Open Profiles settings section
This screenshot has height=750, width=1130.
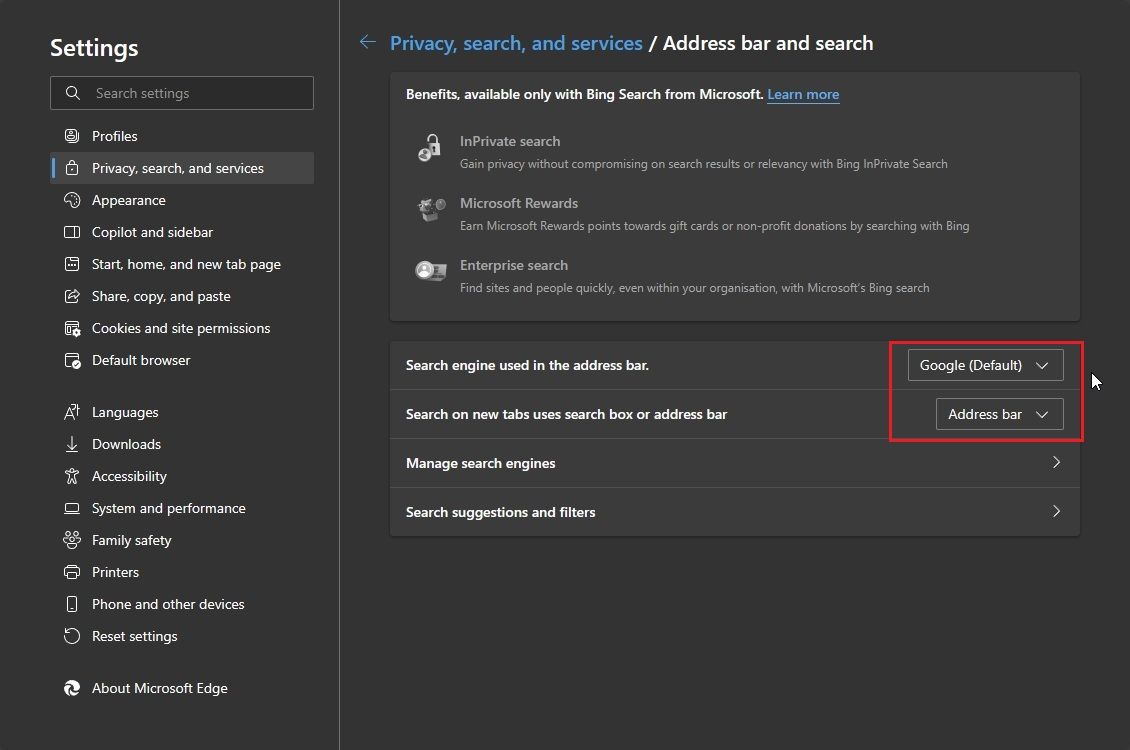(x=182, y=136)
